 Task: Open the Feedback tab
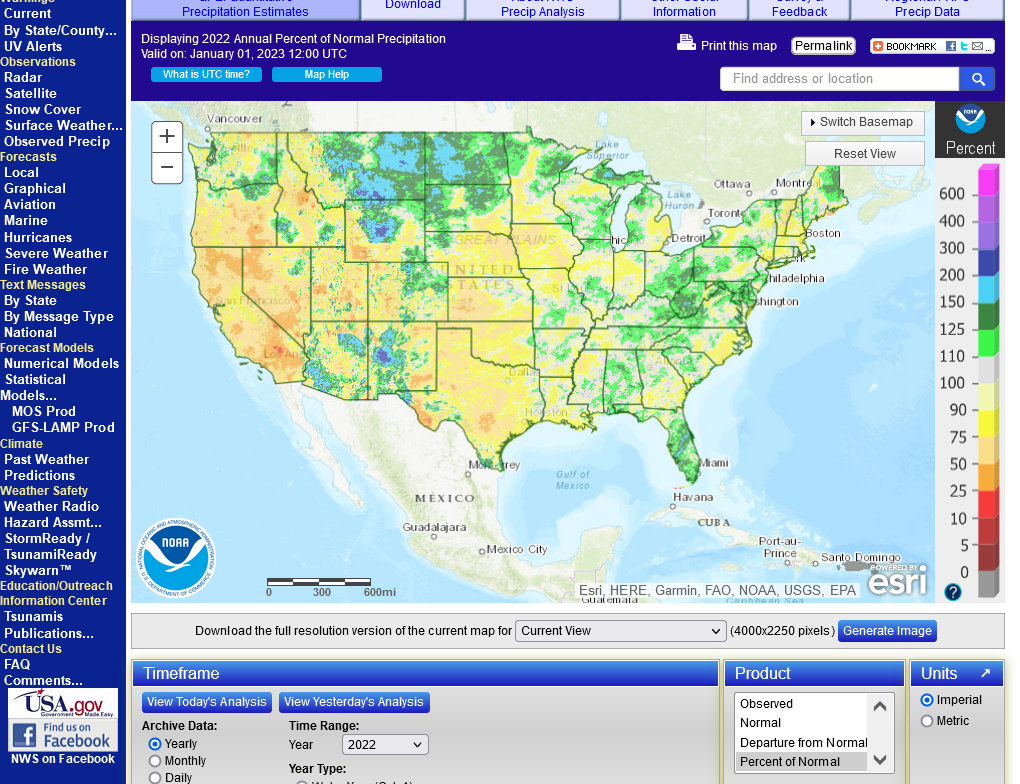[x=799, y=9]
